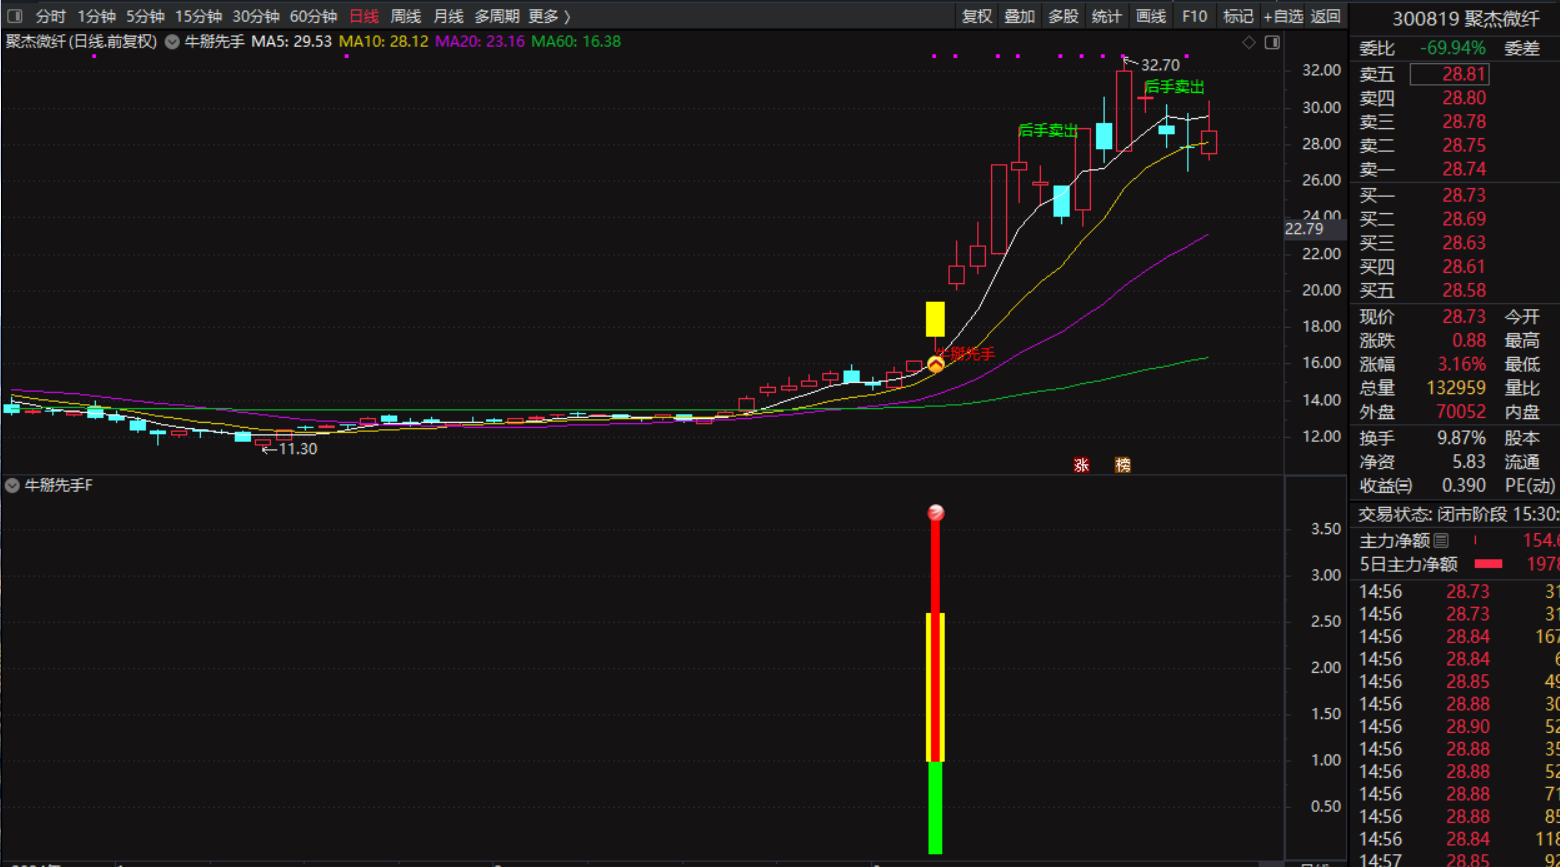Click the 牛掰先手 signal marker on chart
The width and height of the screenshot is (1560, 867).
(935, 364)
